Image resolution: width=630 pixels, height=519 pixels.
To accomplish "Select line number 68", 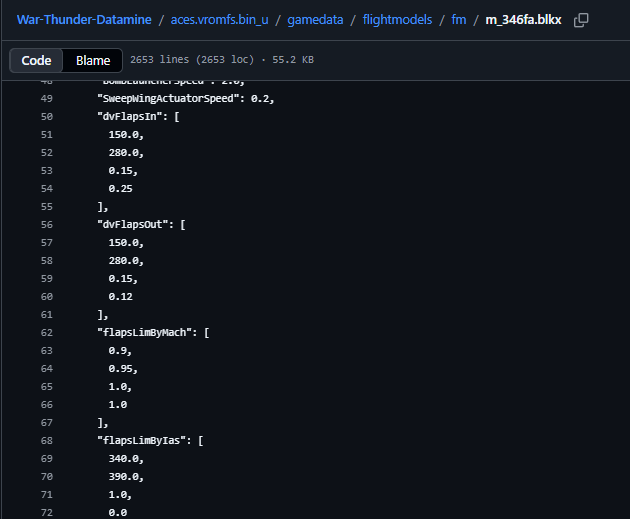I will (47, 441).
